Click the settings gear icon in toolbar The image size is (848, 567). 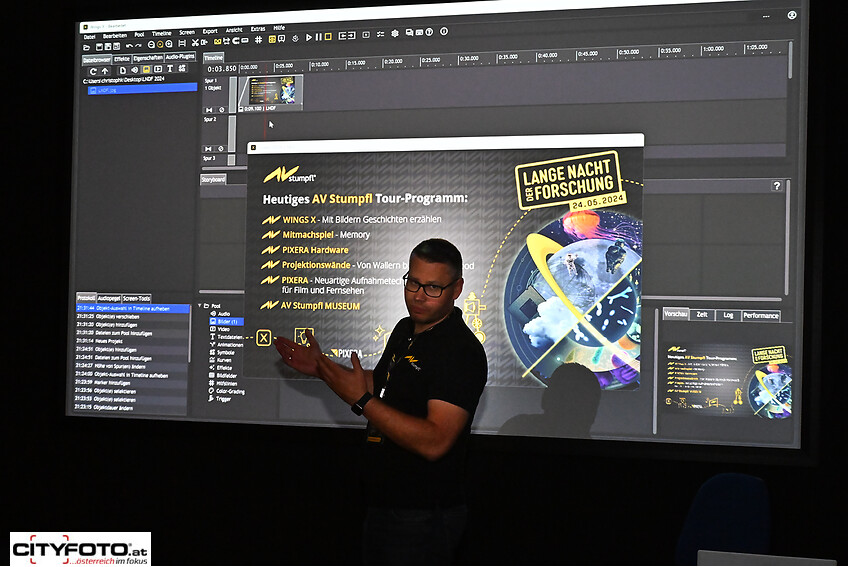tap(395, 34)
